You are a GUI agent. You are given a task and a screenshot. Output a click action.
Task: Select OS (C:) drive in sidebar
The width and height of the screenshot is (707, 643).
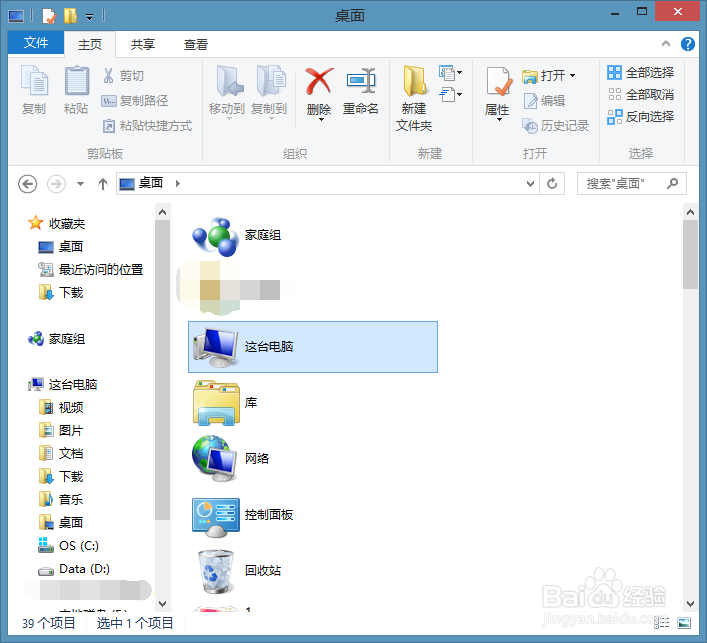69,546
